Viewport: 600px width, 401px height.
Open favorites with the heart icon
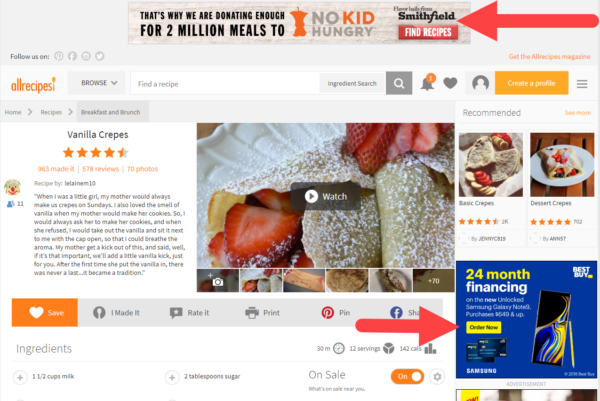[x=450, y=83]
